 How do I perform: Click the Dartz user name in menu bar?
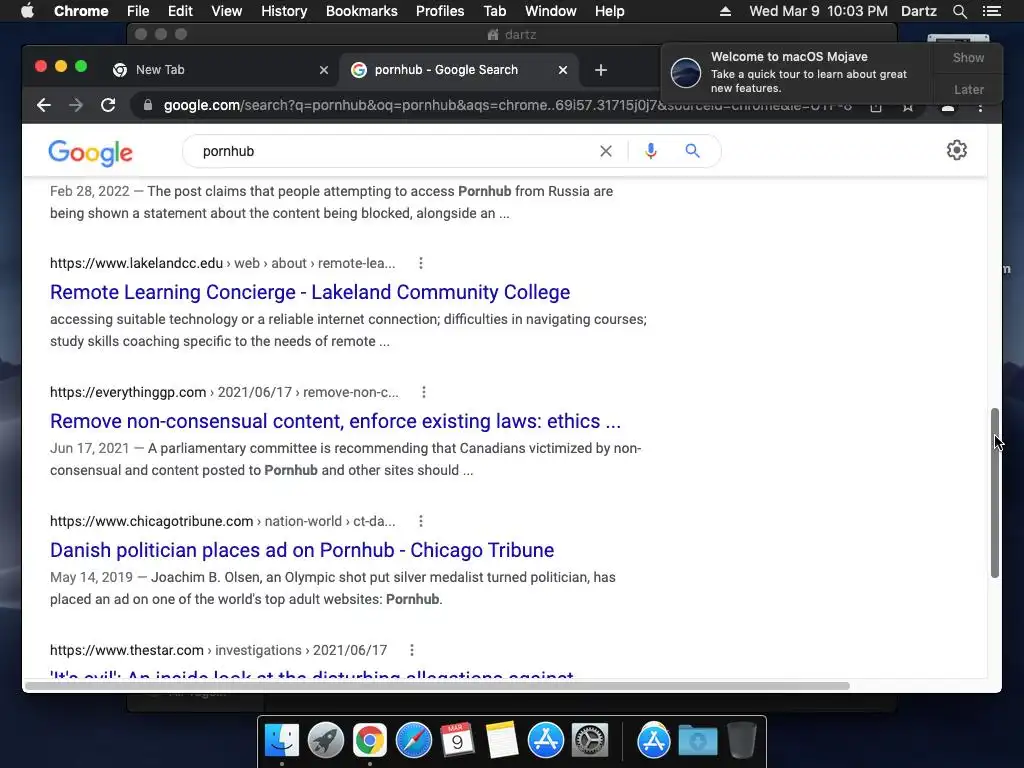point(919,11)
